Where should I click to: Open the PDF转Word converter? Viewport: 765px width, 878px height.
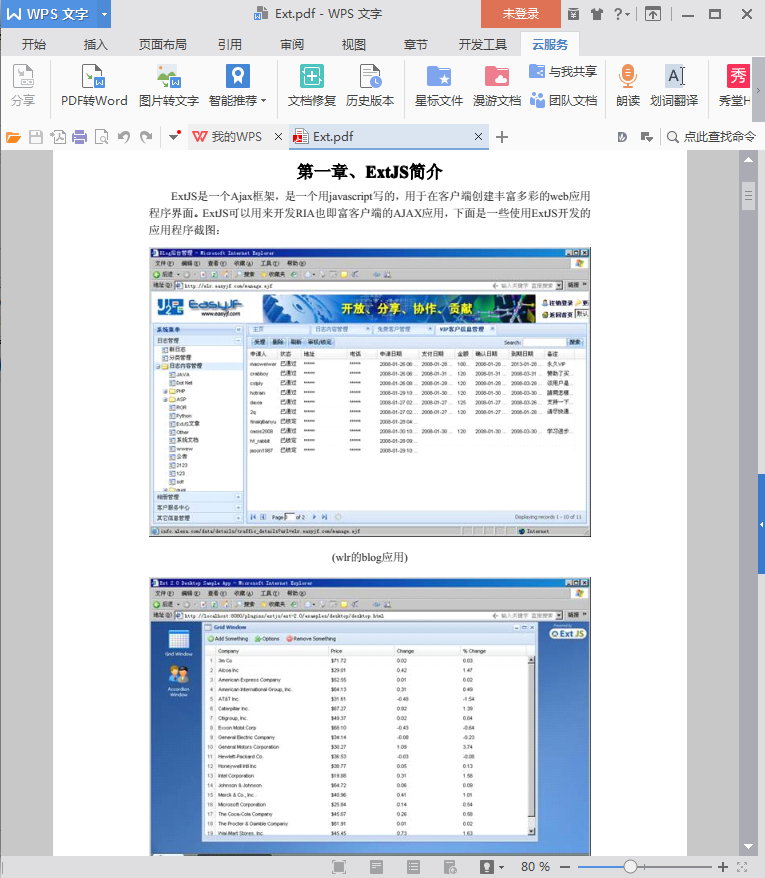[94, 86]
